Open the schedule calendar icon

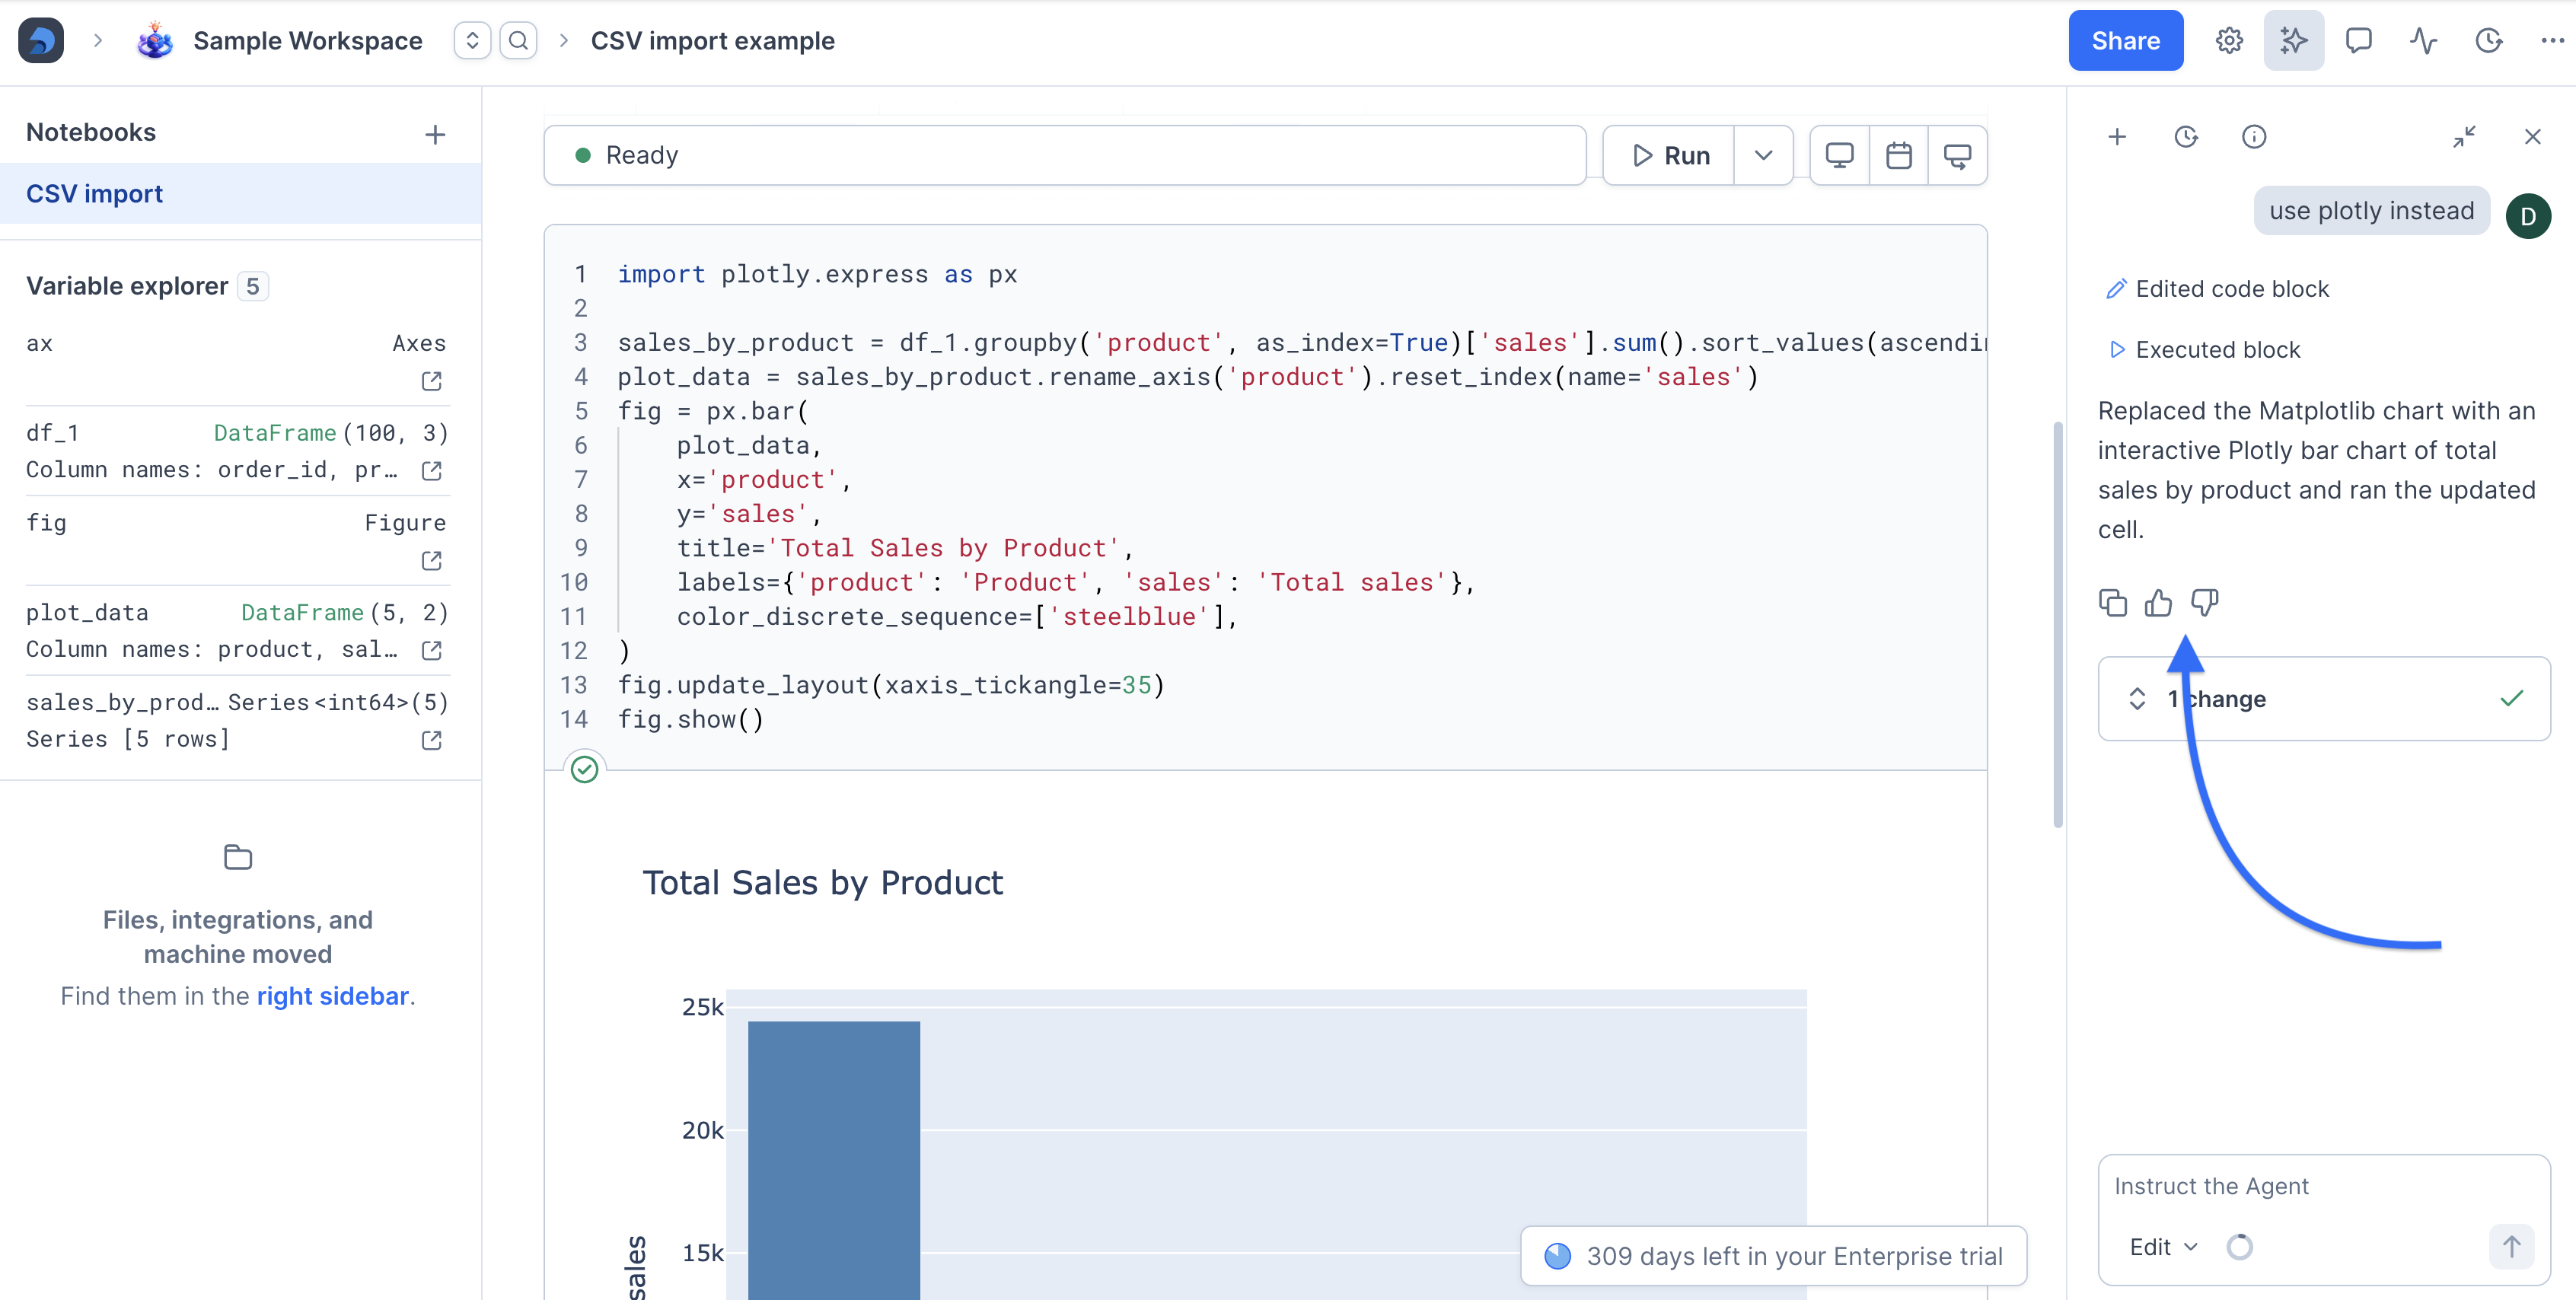click(x=1898, y=155)
